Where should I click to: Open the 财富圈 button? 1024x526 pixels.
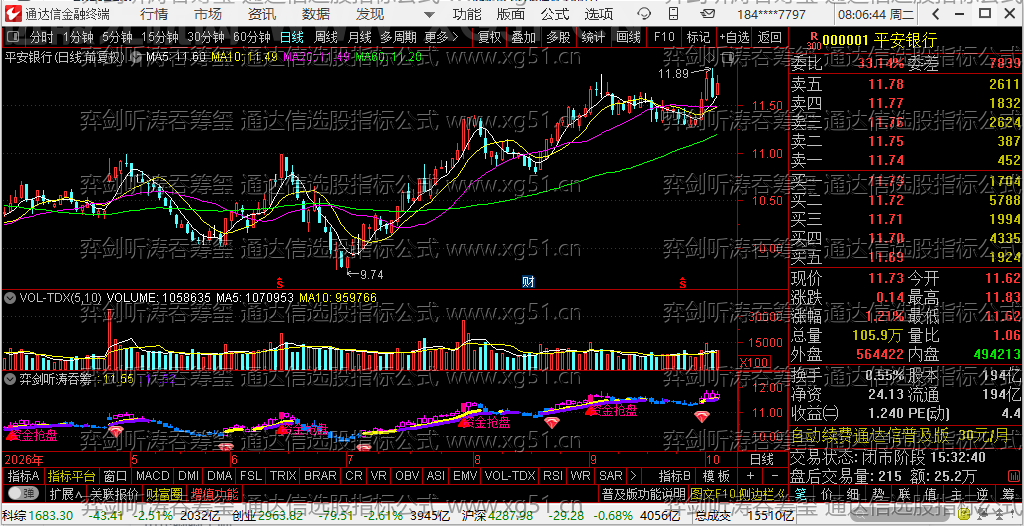[164, 493]
